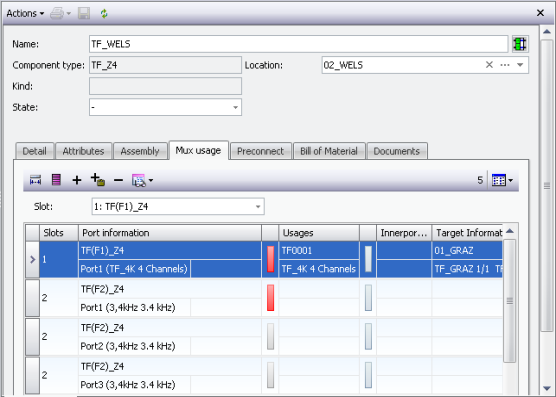Click row selector arrow for slot 1
This screenshot has height=397, width=556.
[32, 259]
